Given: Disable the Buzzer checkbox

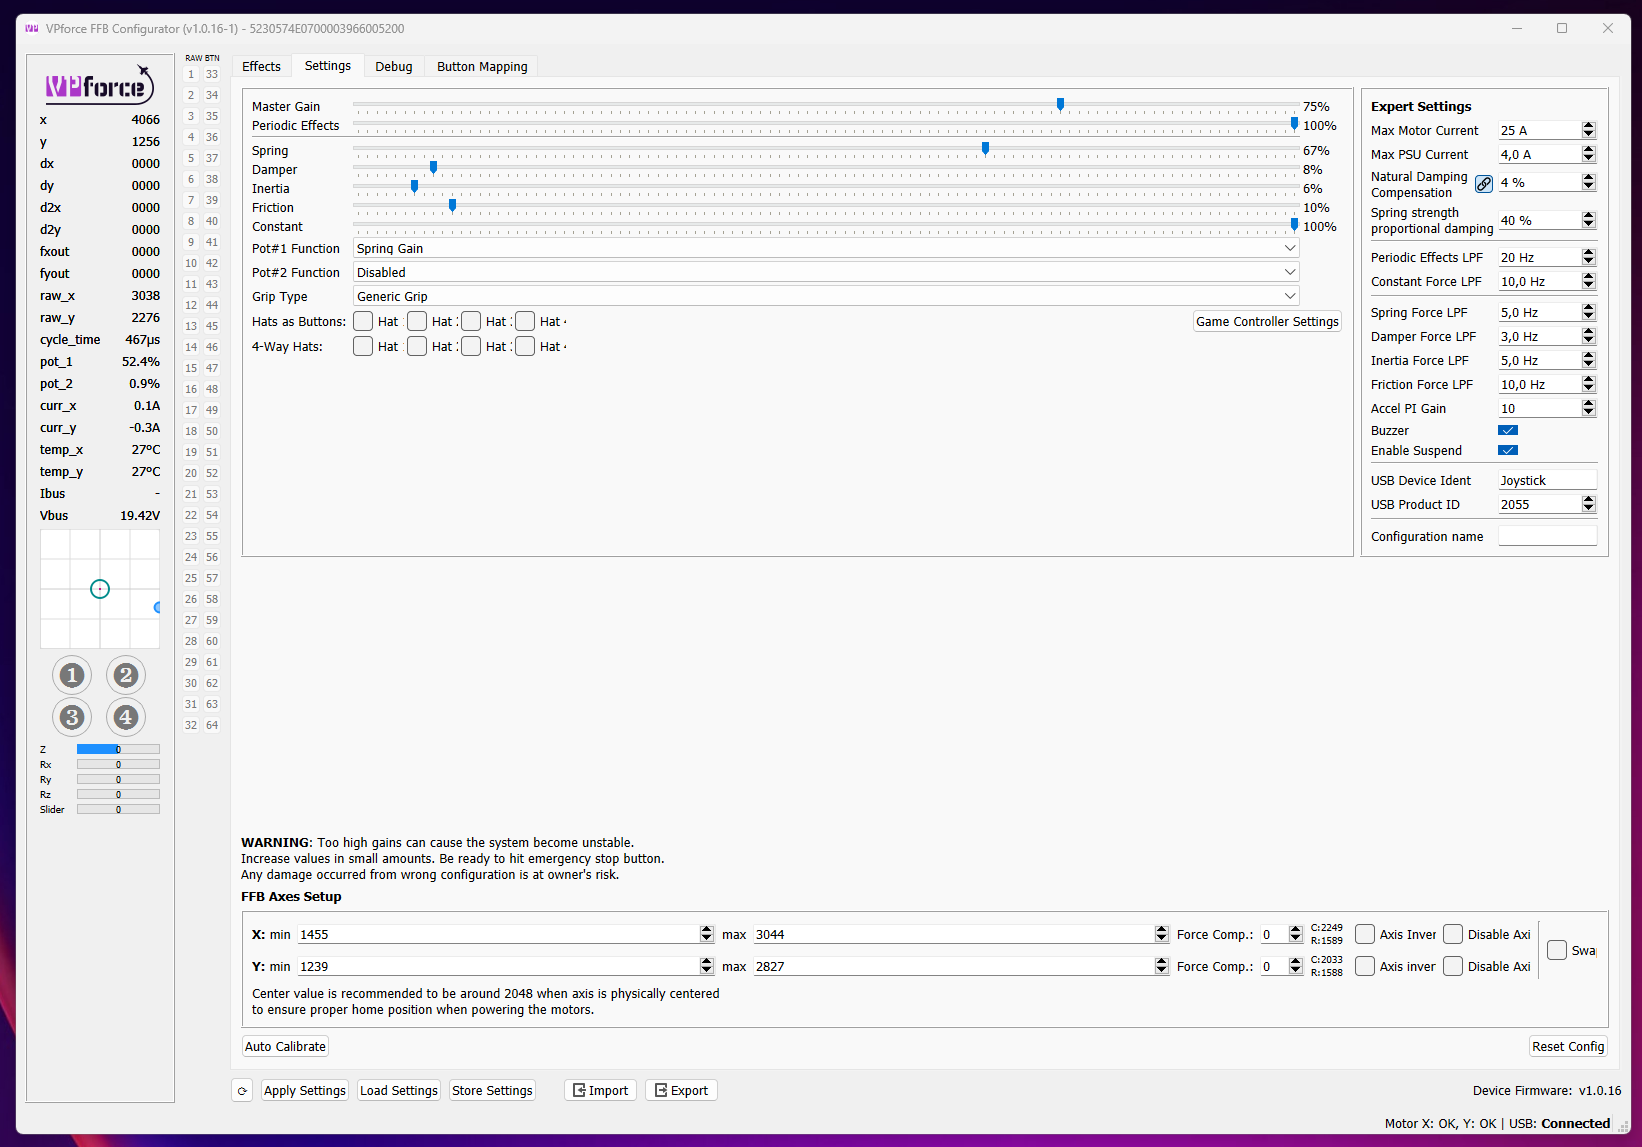Looking at the screenshot, I should 1508,429.
